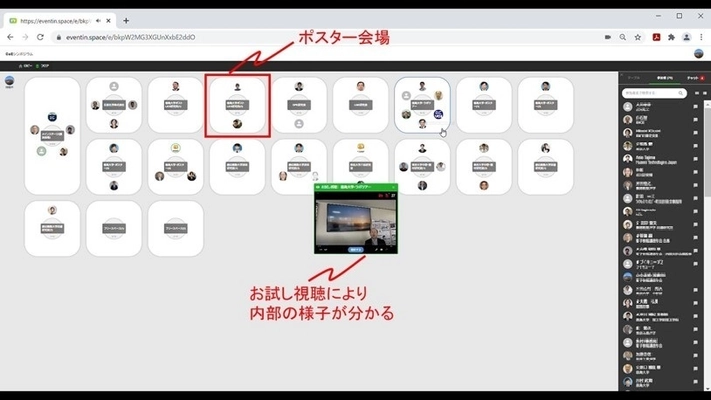The height and width of the screenshot is (400, 711).
Task: Open the zoom magnifier icon in address bar
Action: click(623, 37)
